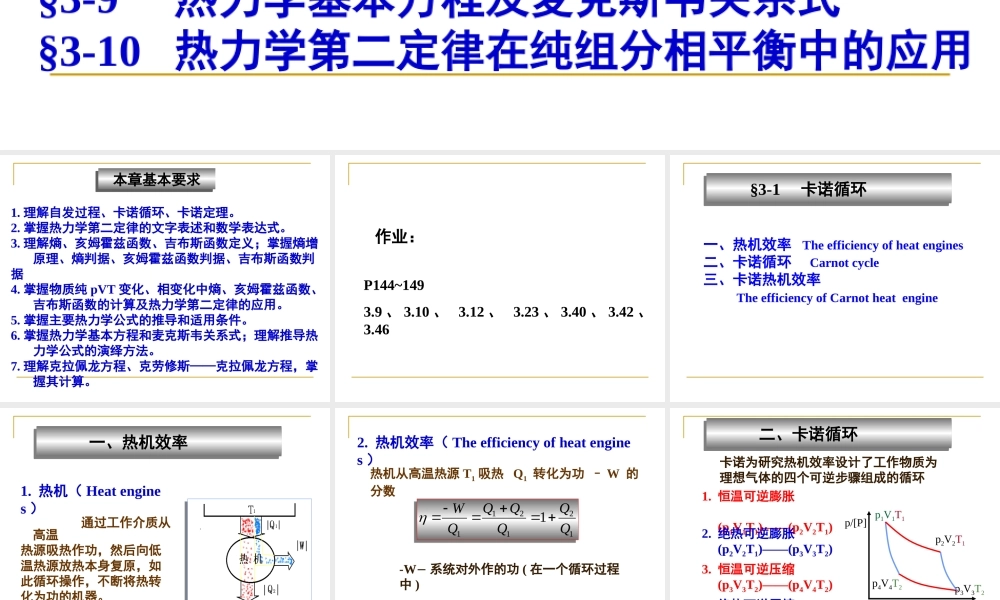Click the heat engine 热机 circle diagram

pos(251,559)
